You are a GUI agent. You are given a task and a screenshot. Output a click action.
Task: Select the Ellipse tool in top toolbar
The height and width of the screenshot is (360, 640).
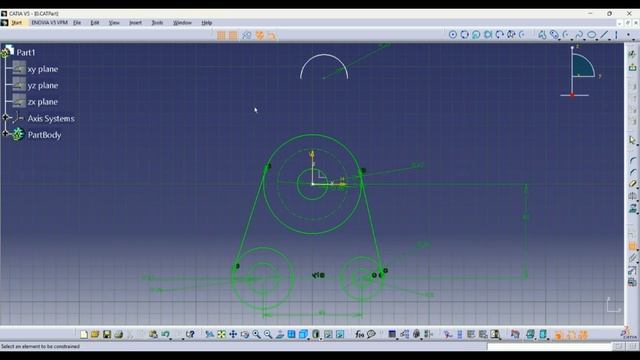591,35
